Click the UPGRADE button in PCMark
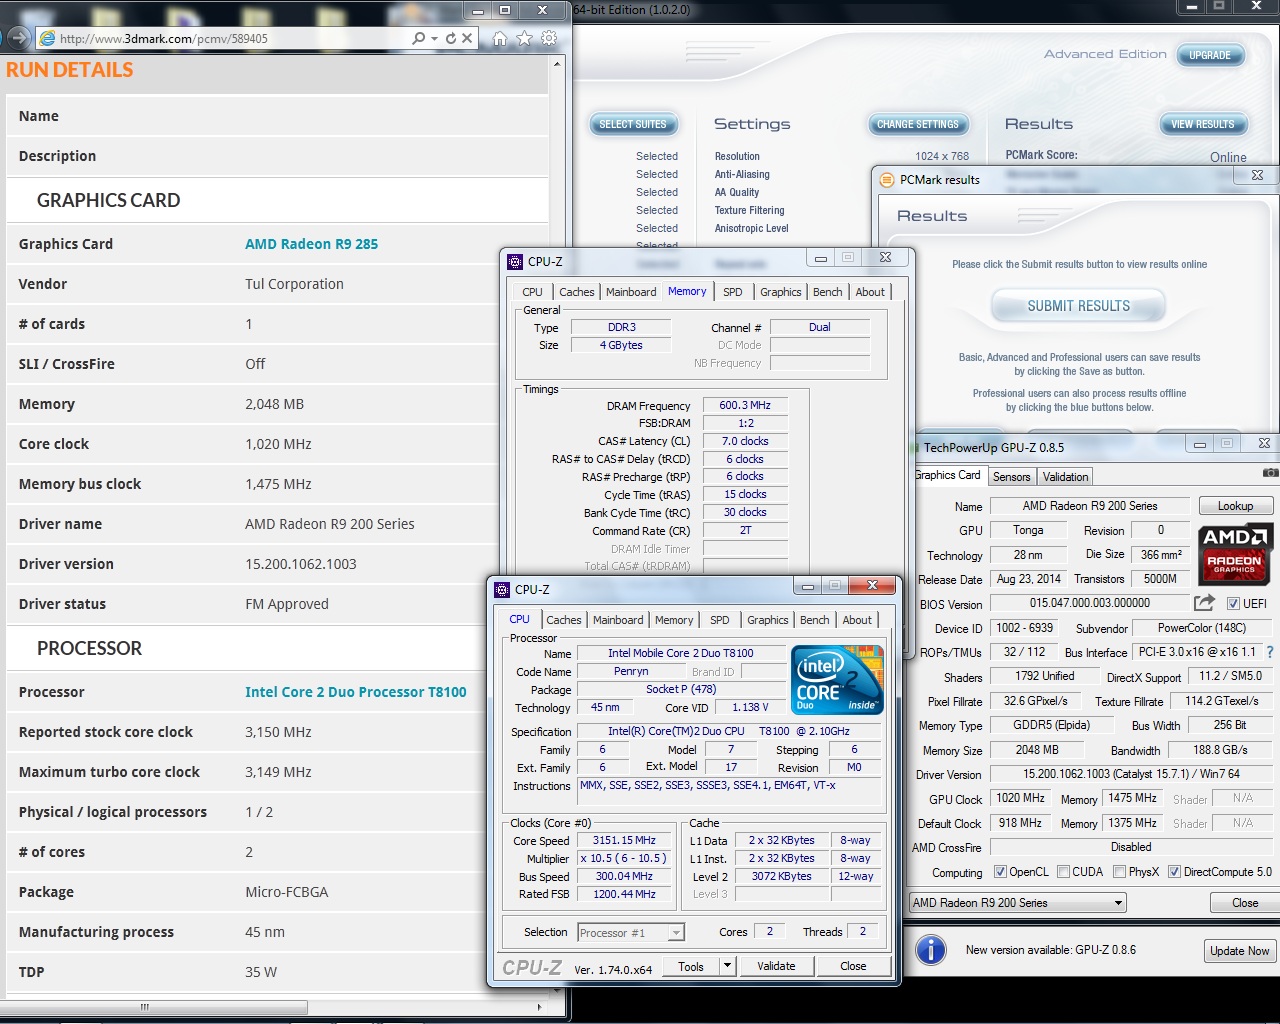This screenshot has width=1280, height=1024. [1210, 55]
